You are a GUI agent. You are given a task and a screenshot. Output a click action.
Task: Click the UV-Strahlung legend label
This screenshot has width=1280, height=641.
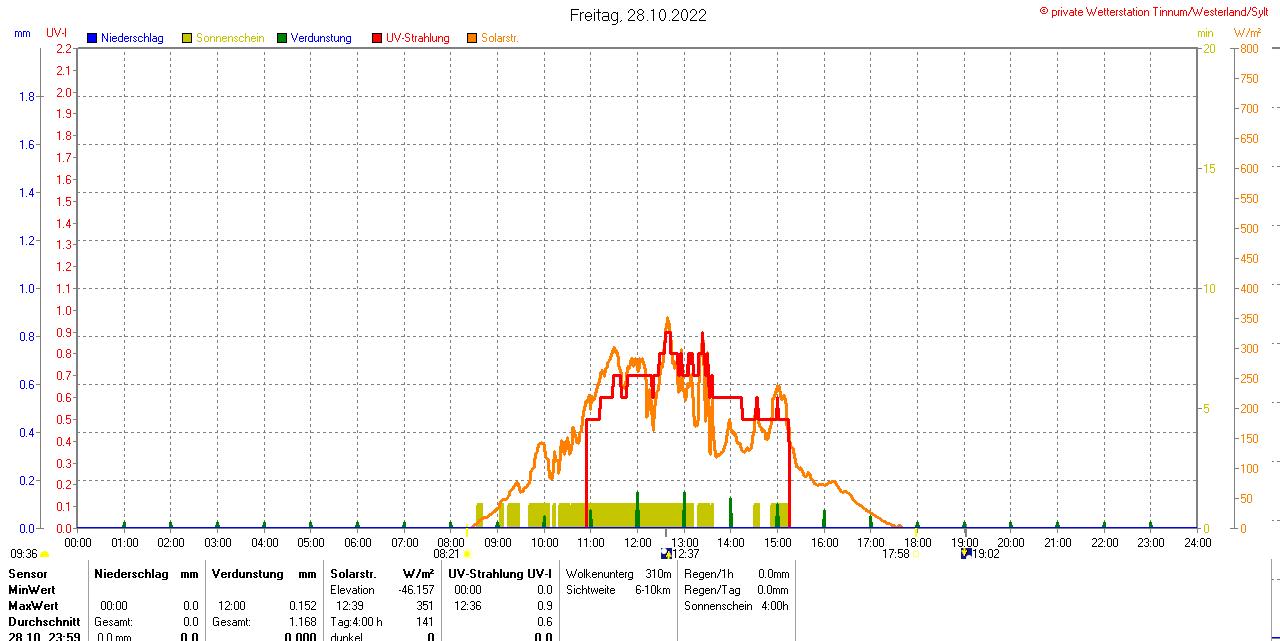pyautogui.click(x=418, y=38)
